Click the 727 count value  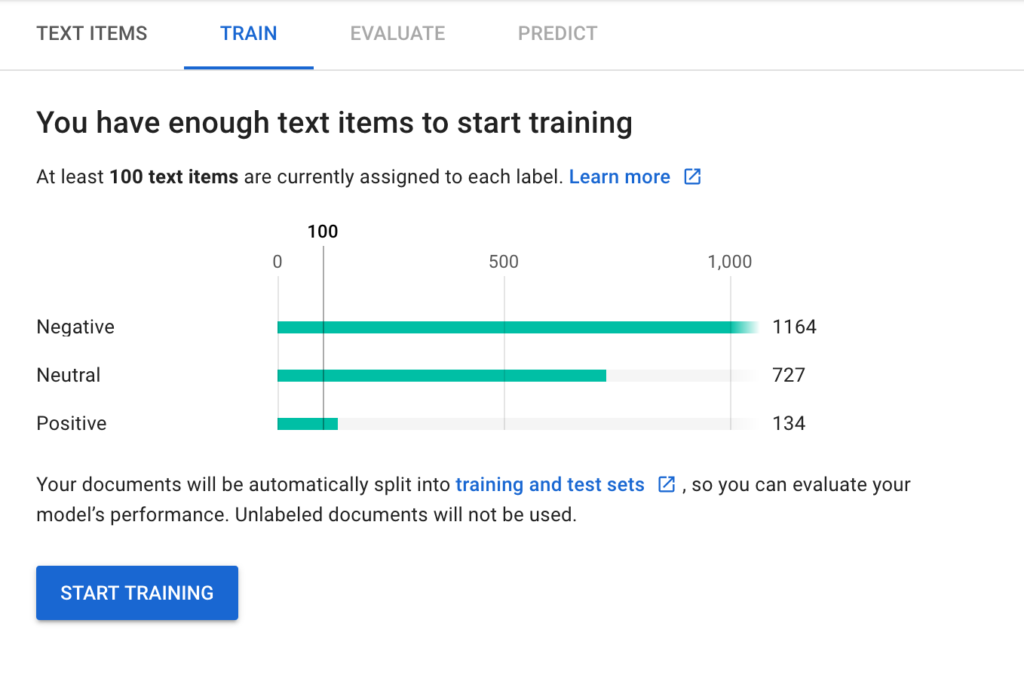click(788, 375)
